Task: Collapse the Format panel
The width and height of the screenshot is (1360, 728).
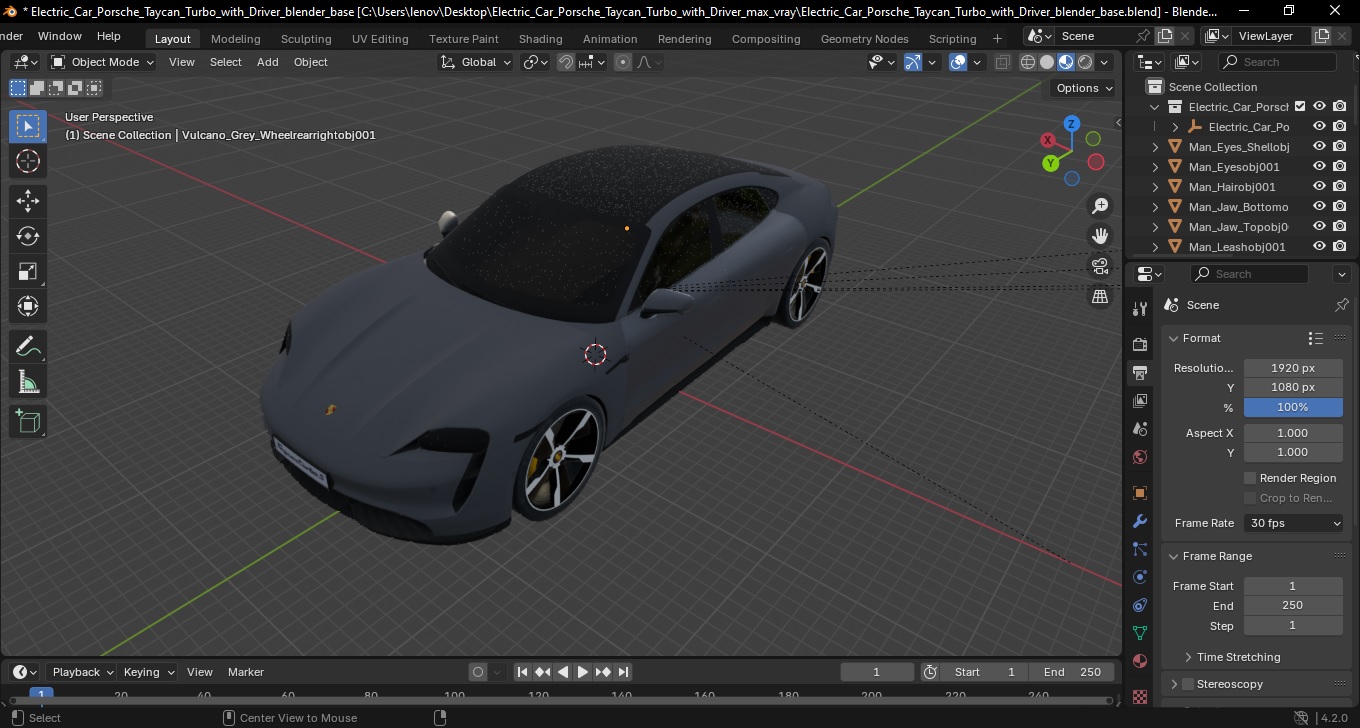Action: click(1175, 338)
